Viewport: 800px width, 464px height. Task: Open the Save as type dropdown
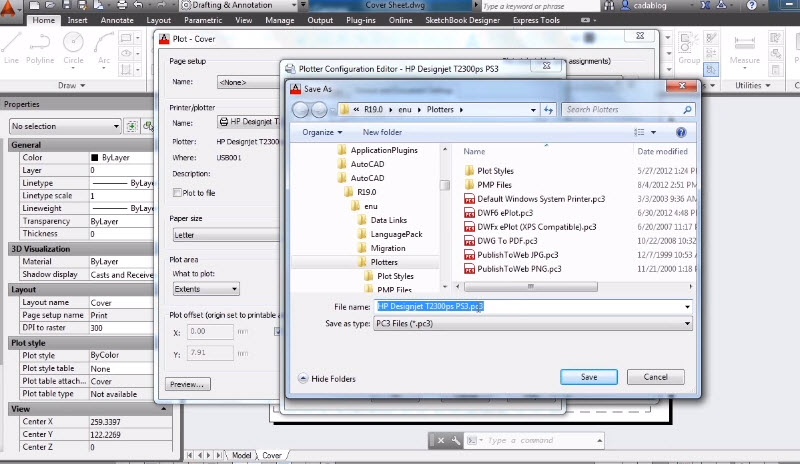coord(533,324)
